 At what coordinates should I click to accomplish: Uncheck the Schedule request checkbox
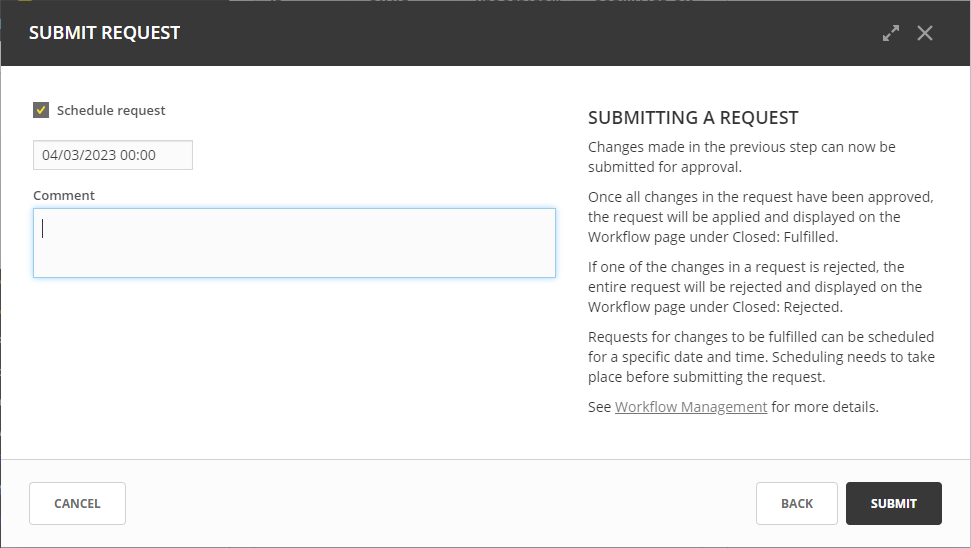(x=41, y=110)
